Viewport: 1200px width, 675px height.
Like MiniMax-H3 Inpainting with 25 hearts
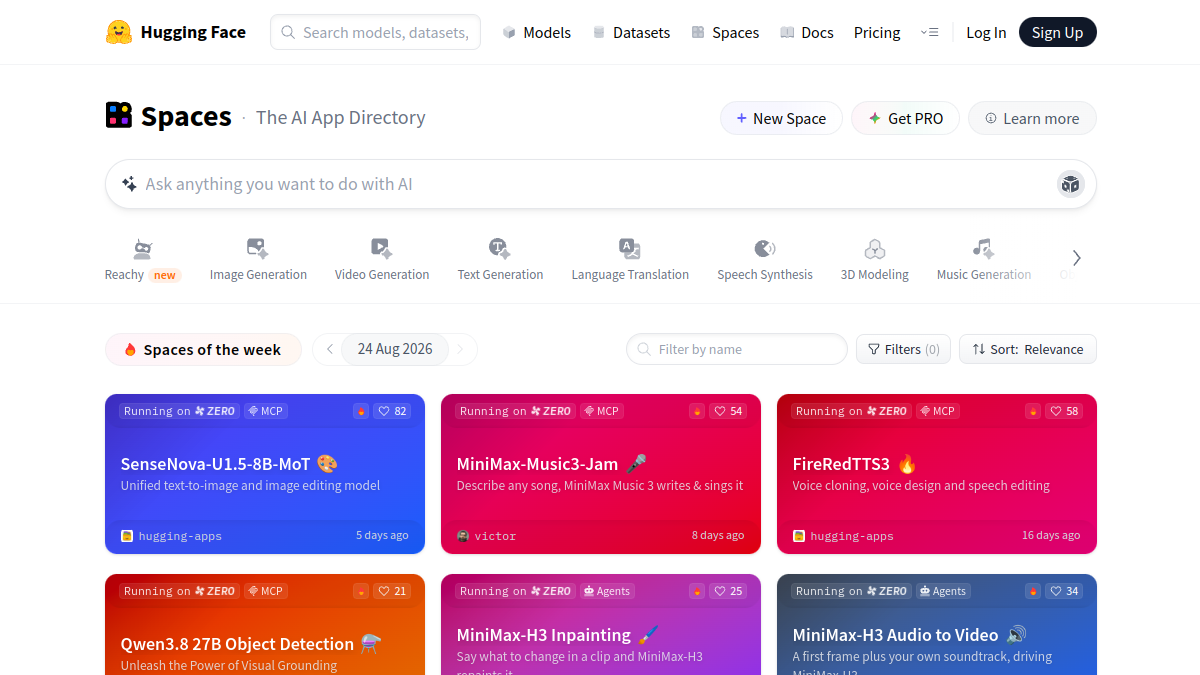729,591
